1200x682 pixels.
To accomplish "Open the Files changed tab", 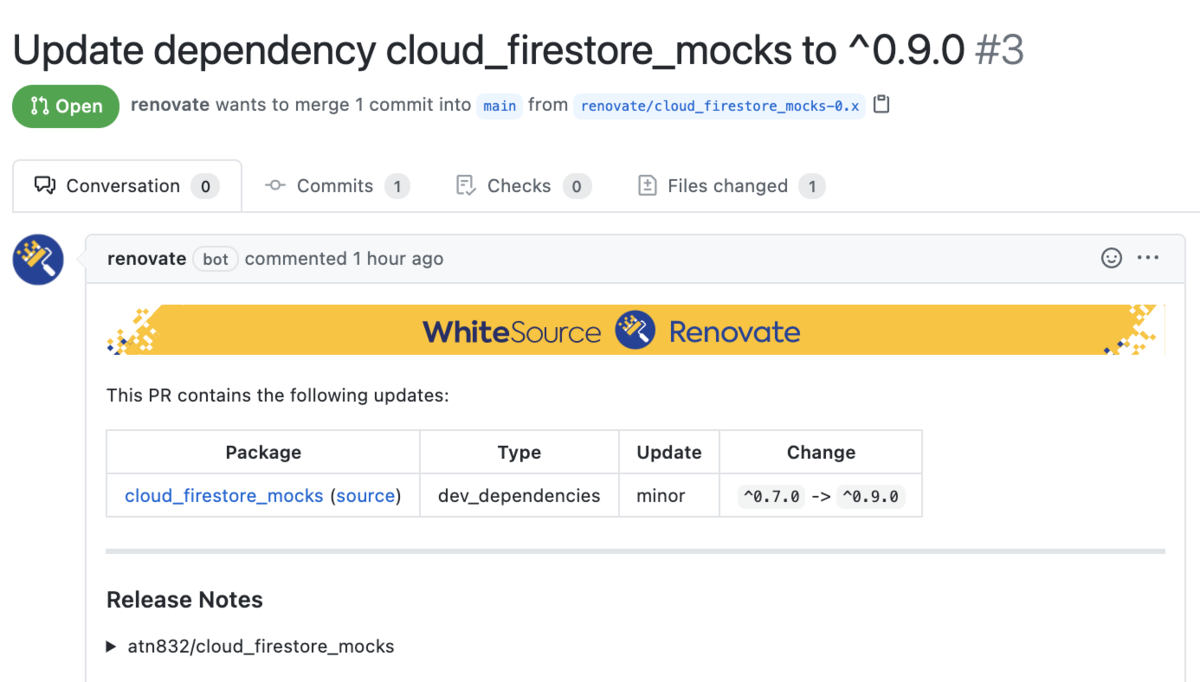I will [731, 186].
